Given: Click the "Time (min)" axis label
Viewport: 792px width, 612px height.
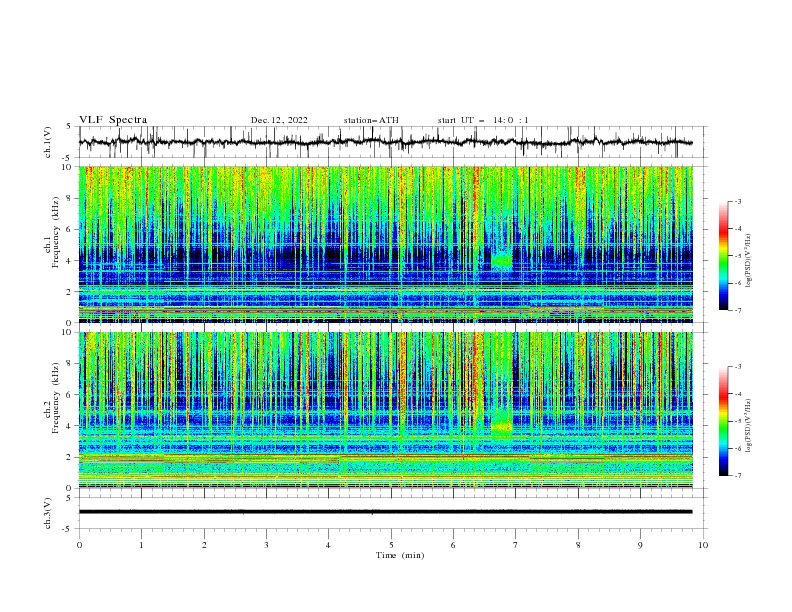Looking at the screenshot, I should 400,555.
